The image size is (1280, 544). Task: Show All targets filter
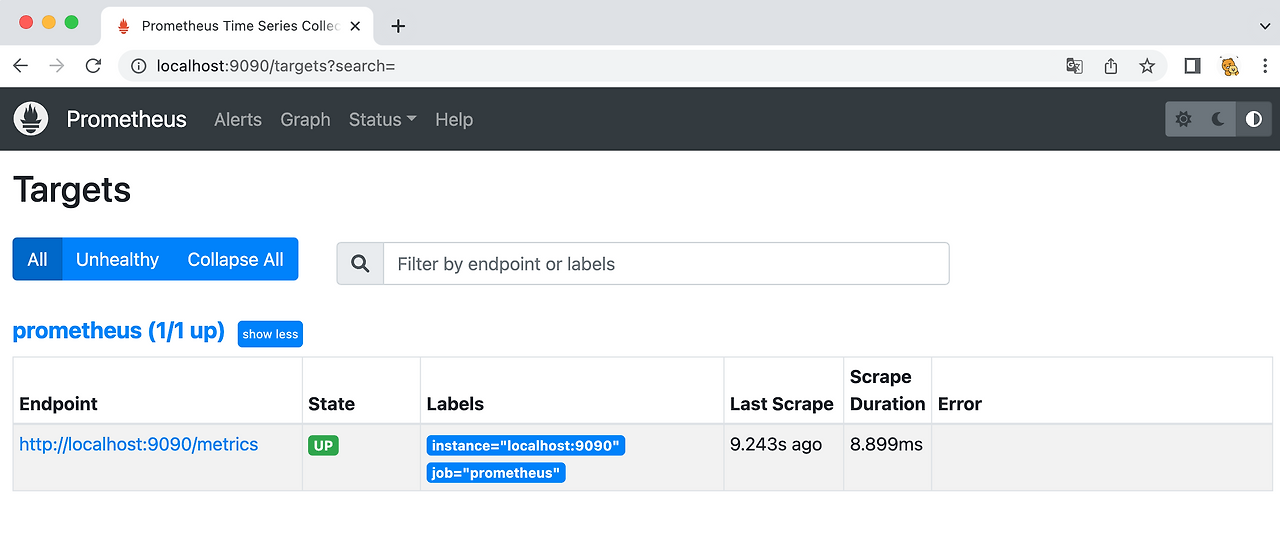(x=37, y=259)
